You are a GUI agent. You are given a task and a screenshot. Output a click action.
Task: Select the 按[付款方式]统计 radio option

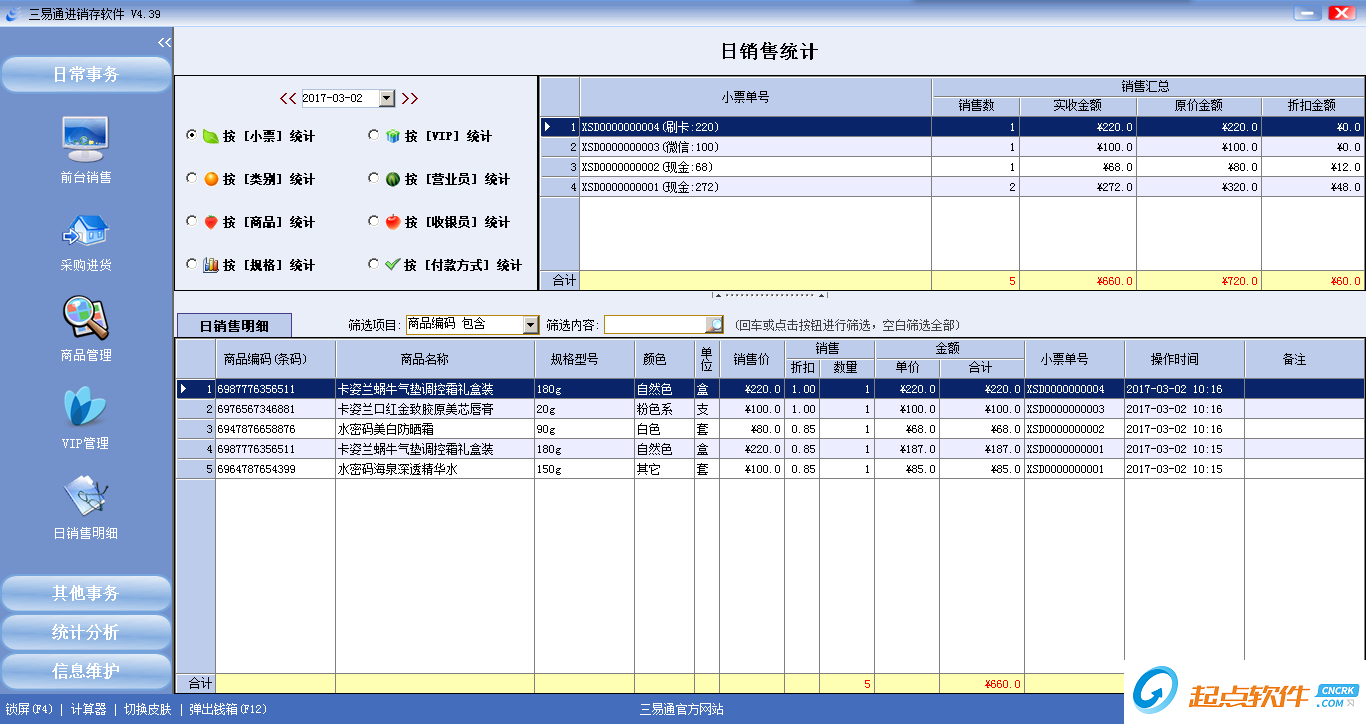pos(374,265)
